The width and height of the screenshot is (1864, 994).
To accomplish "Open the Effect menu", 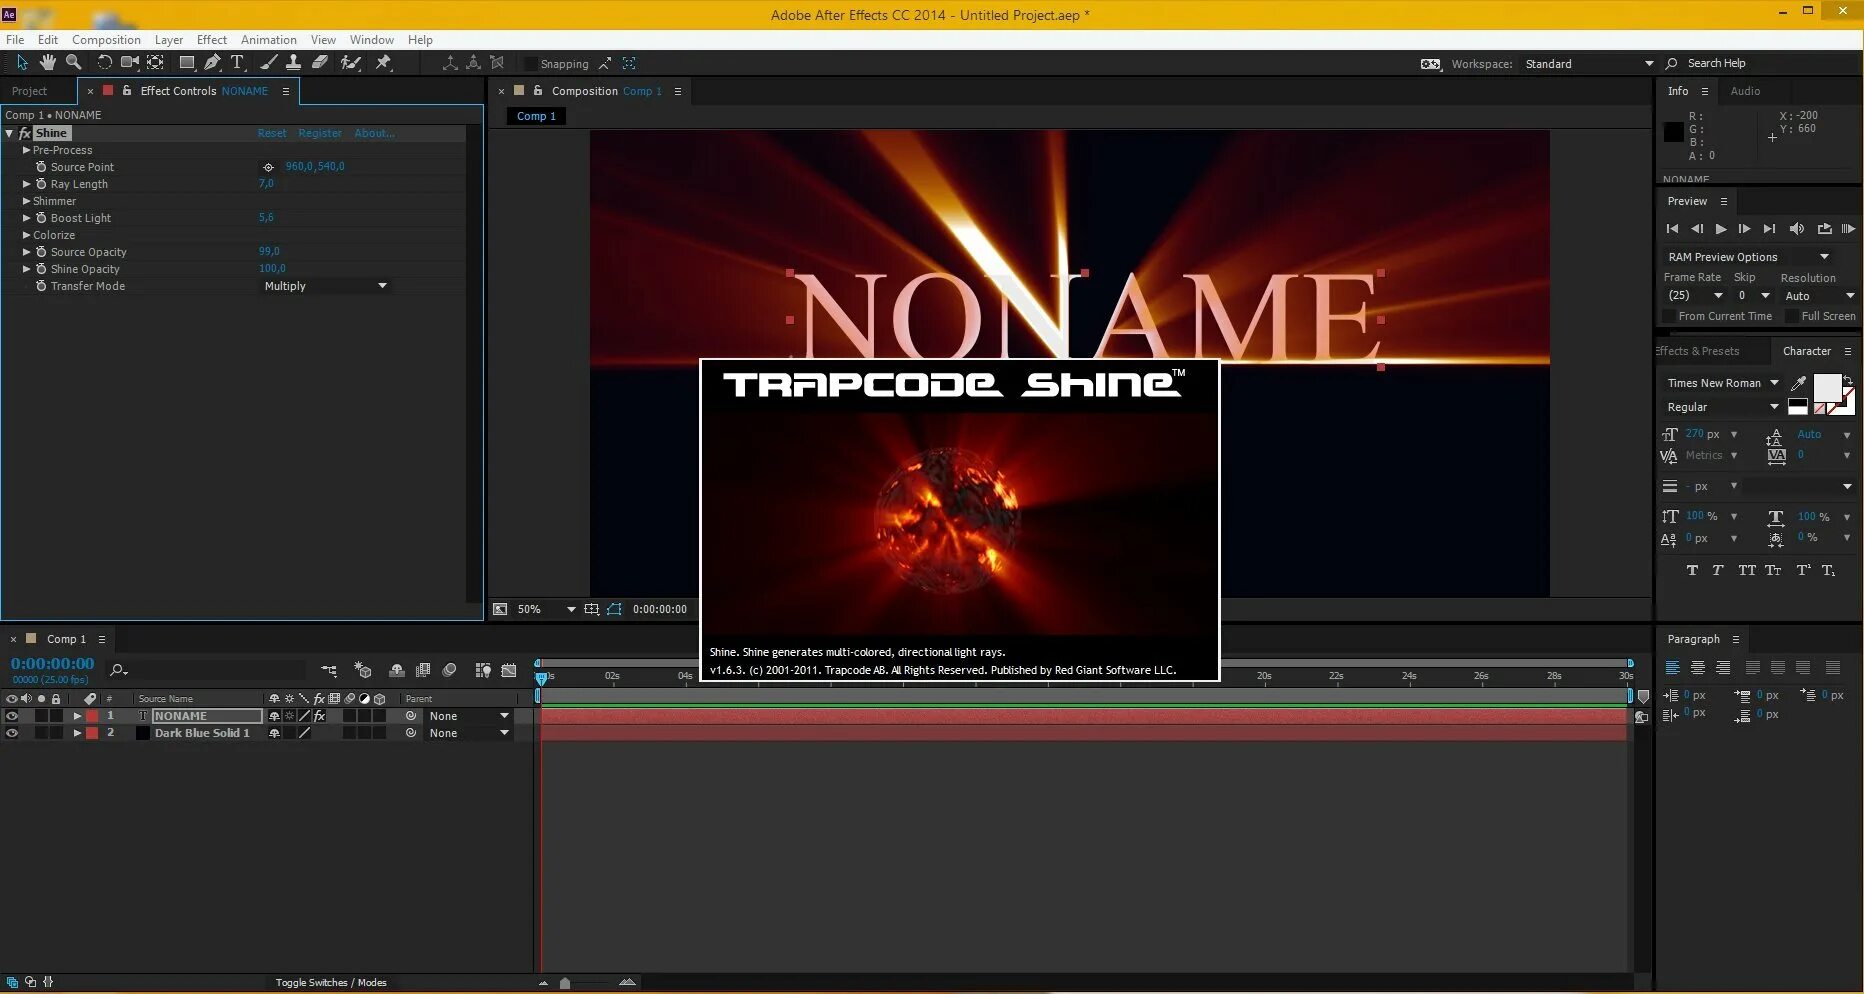I will coord(212,40).
